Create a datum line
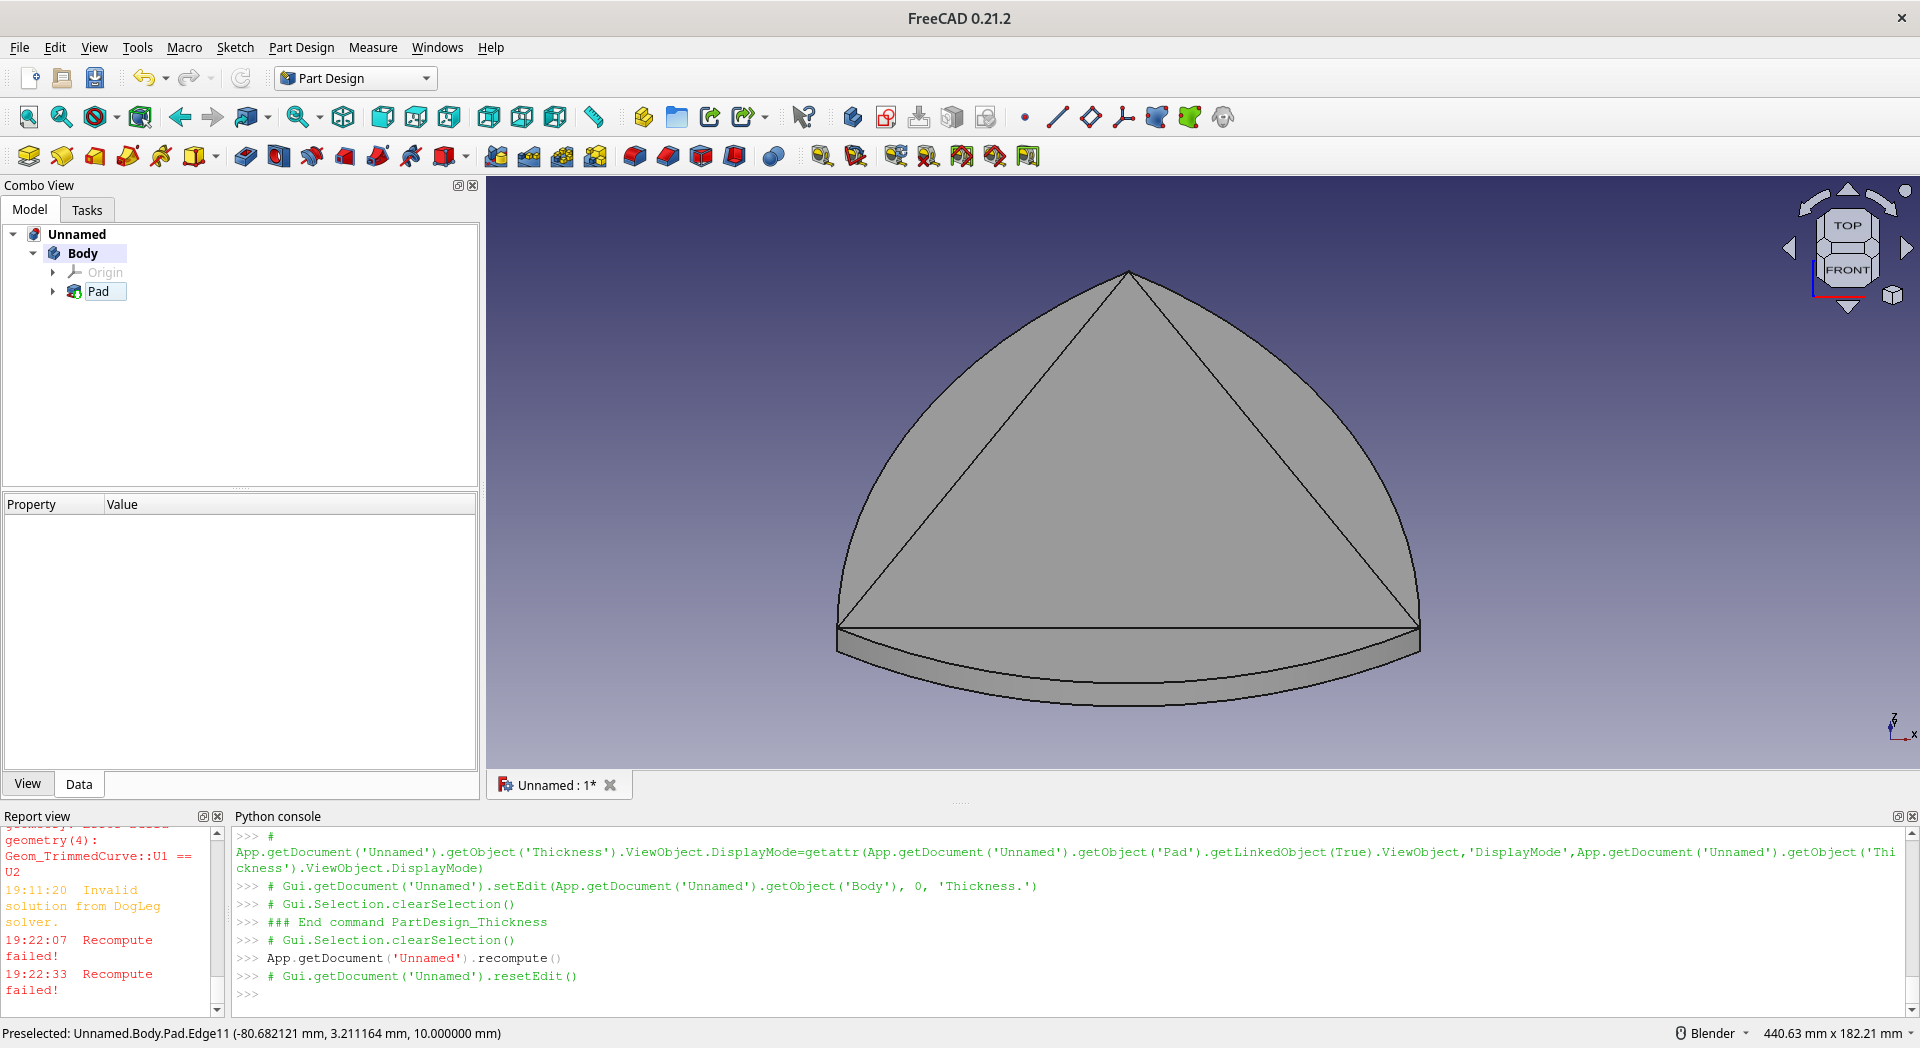This screenshot has height=1048, width=1920. pos(1058,117)
